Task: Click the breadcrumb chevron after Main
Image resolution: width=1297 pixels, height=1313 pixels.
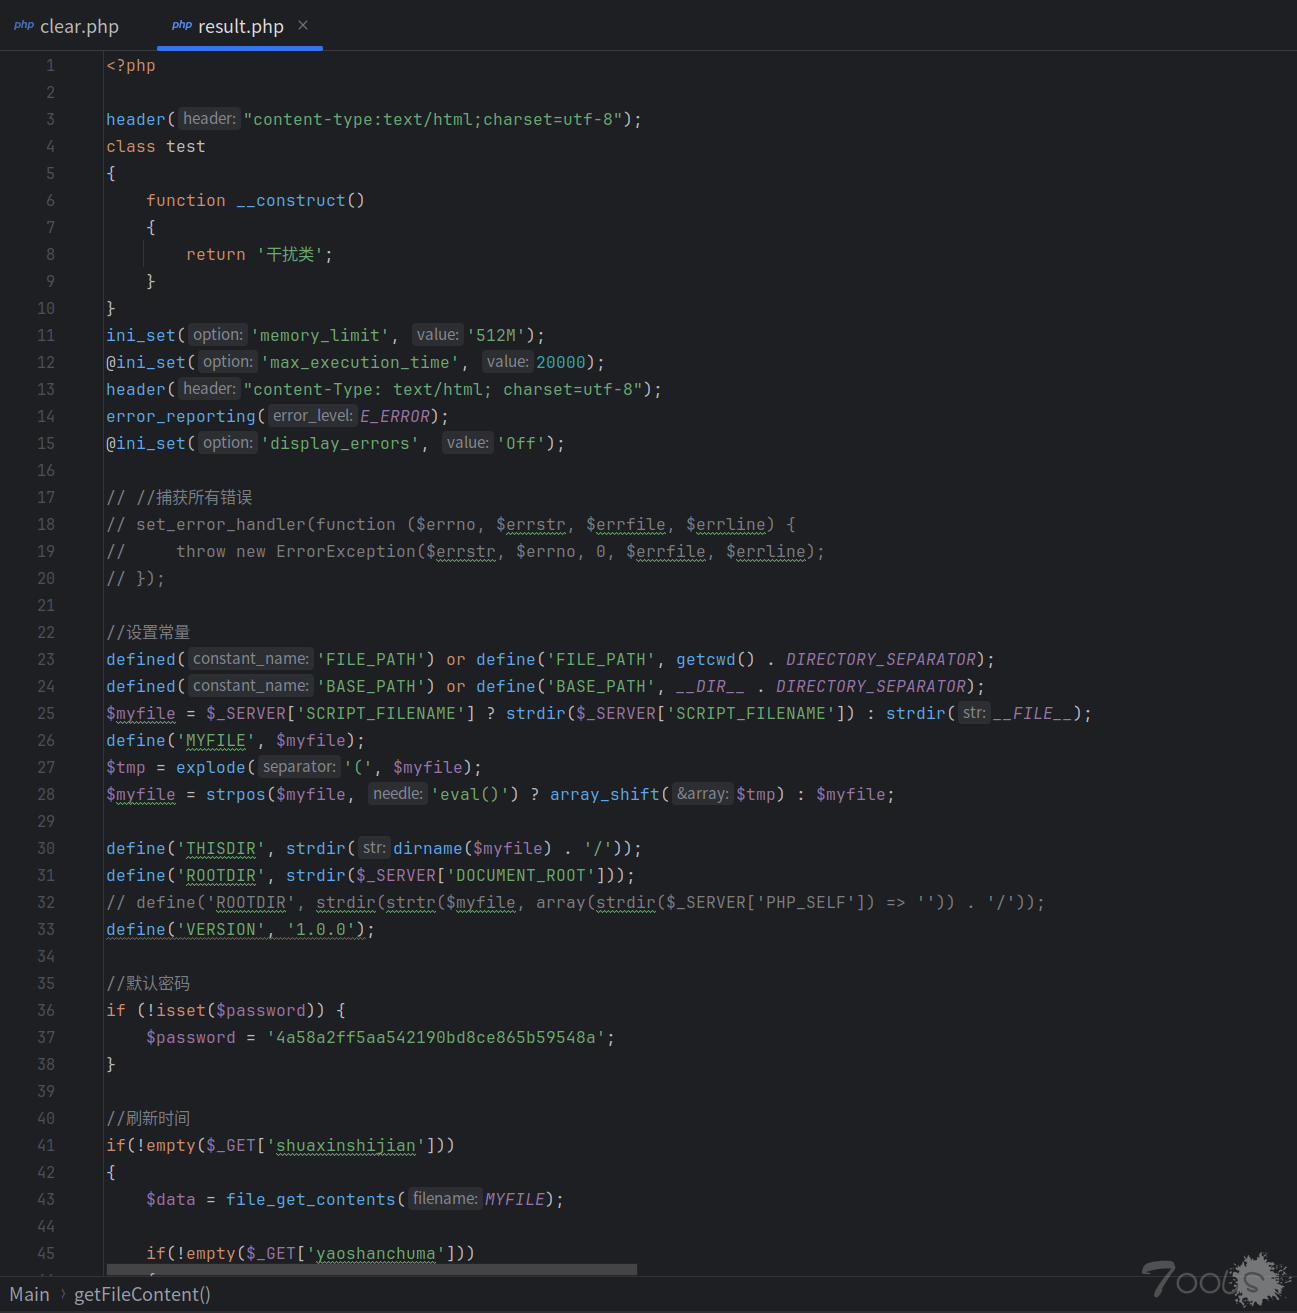Action: pos(62,1294)
